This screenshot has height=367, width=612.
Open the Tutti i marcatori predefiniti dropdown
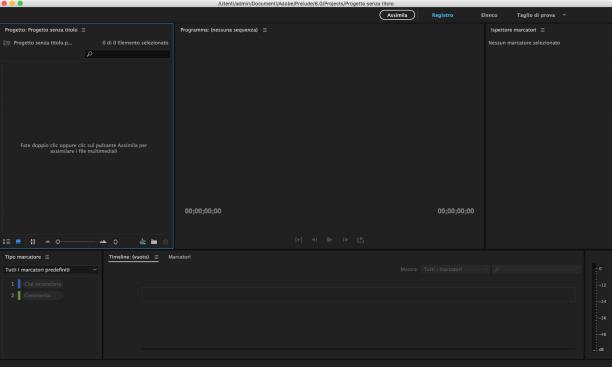point(51,270)
